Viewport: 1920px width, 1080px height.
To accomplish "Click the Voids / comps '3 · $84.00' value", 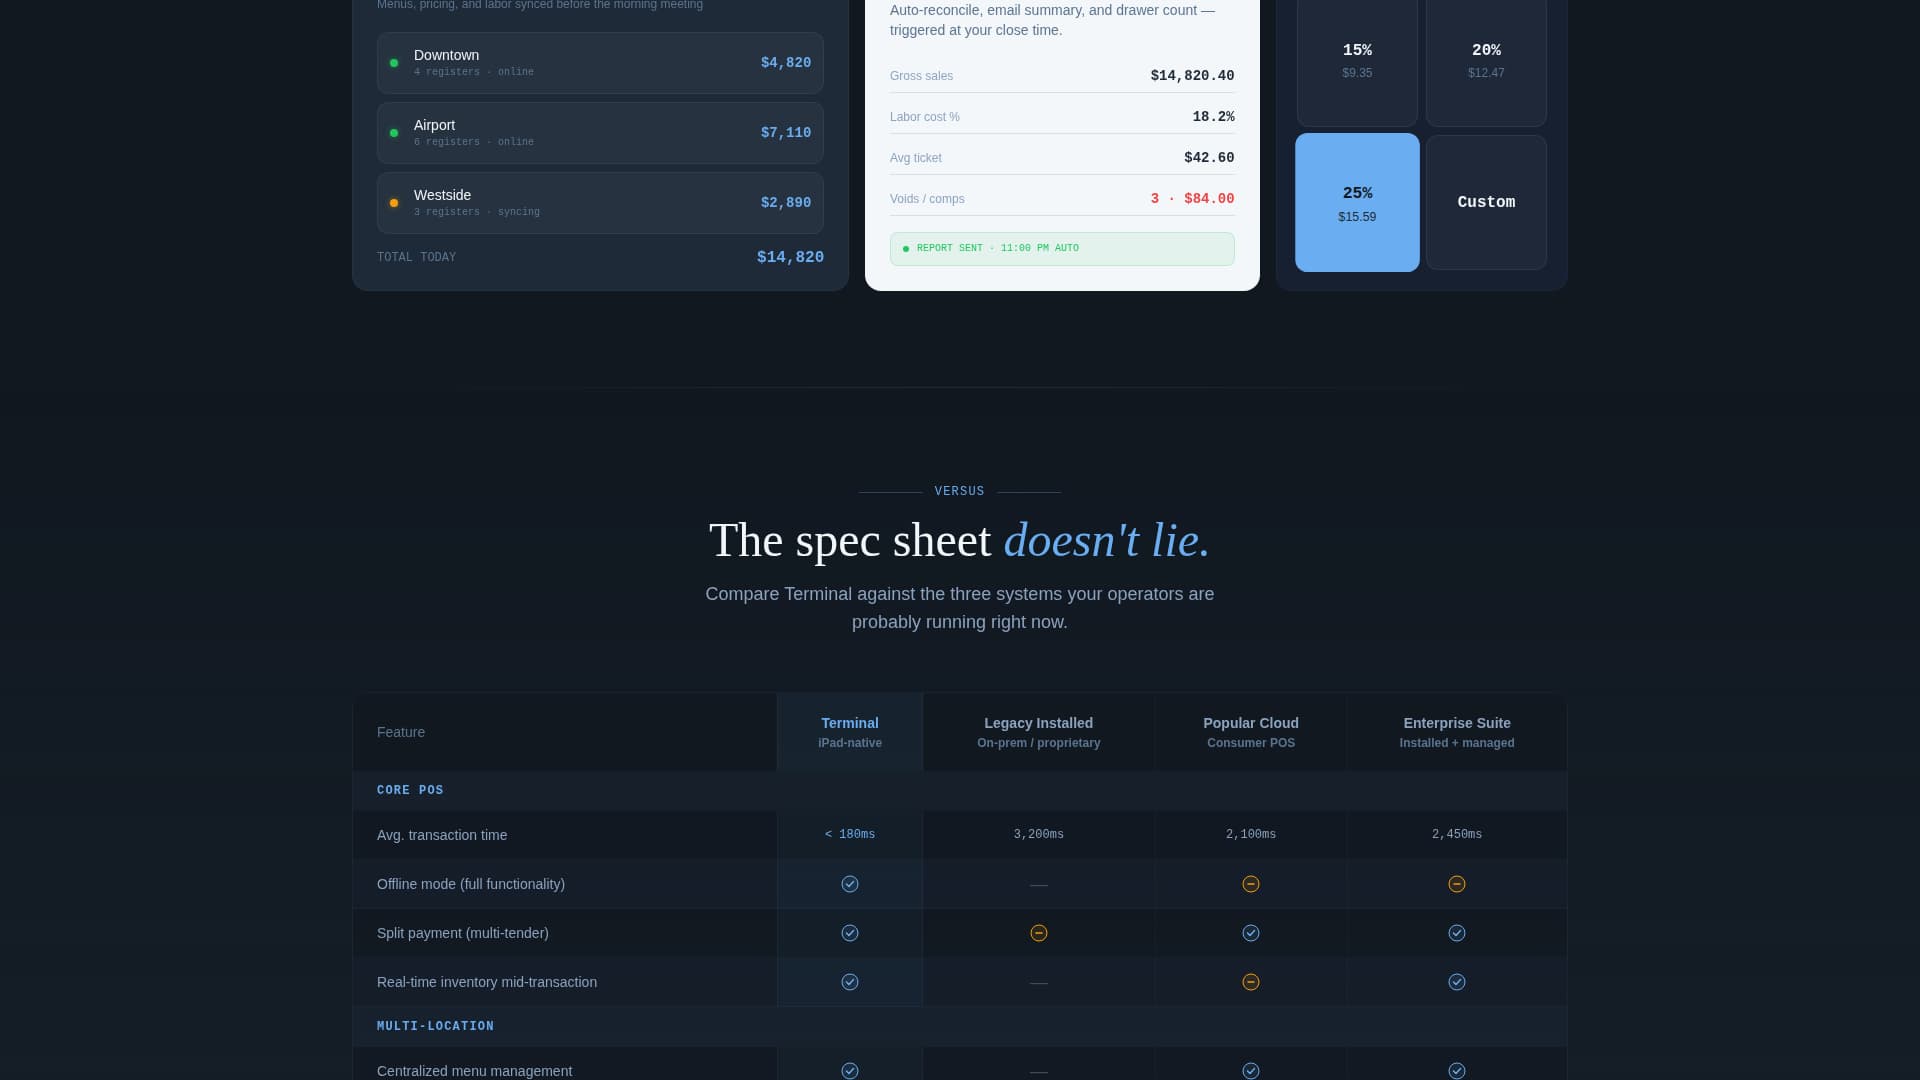I will click(1192, 199).
